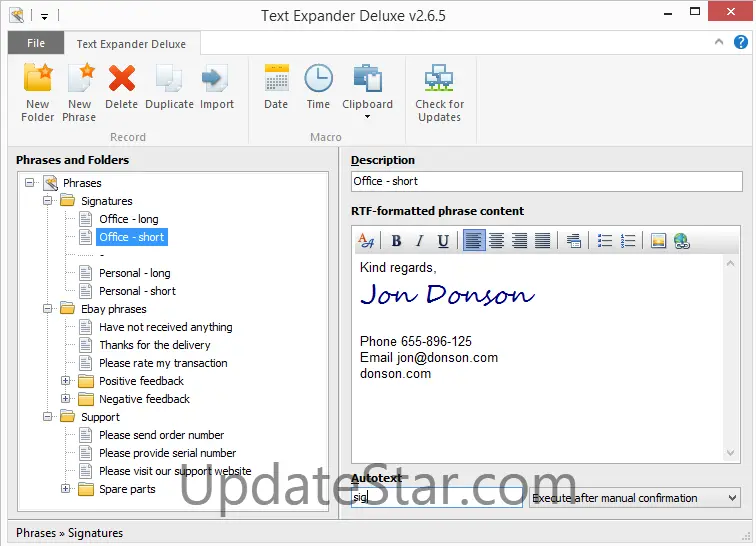Click 'Phrases » Signatures' in the status bar

pyautogui.click(x=69, y=532)
